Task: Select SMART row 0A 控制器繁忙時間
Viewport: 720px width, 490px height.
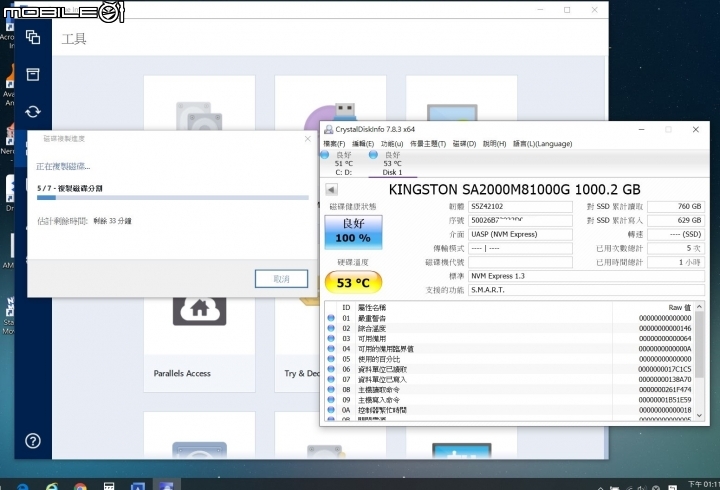Action: pos(509,410)
